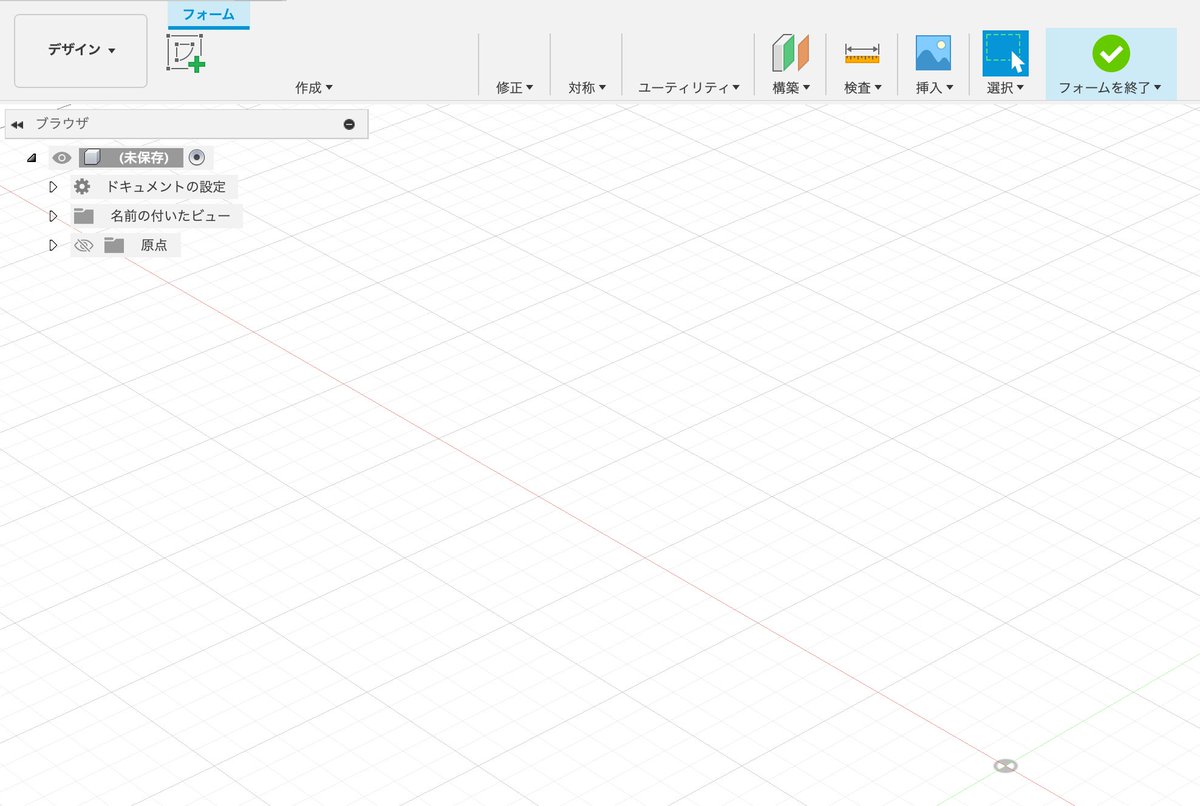Viewport: 1200px width, 806px height.
Task: Click the Inspect measure ruler icon
Action: click(x=862, y=54)
